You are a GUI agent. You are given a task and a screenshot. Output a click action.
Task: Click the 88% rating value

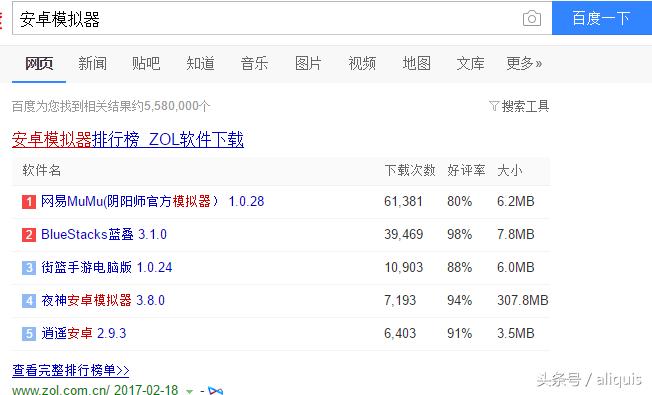459,267
